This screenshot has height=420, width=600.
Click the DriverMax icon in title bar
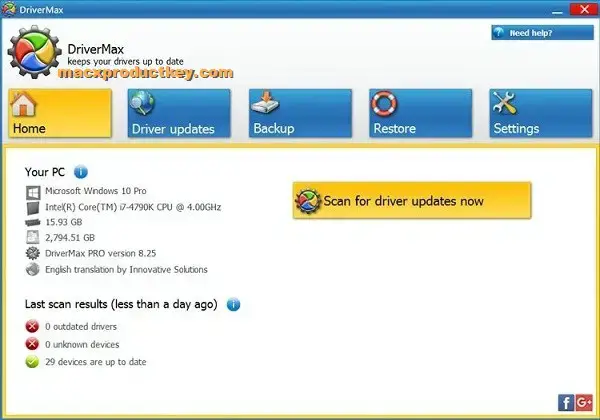9,9
